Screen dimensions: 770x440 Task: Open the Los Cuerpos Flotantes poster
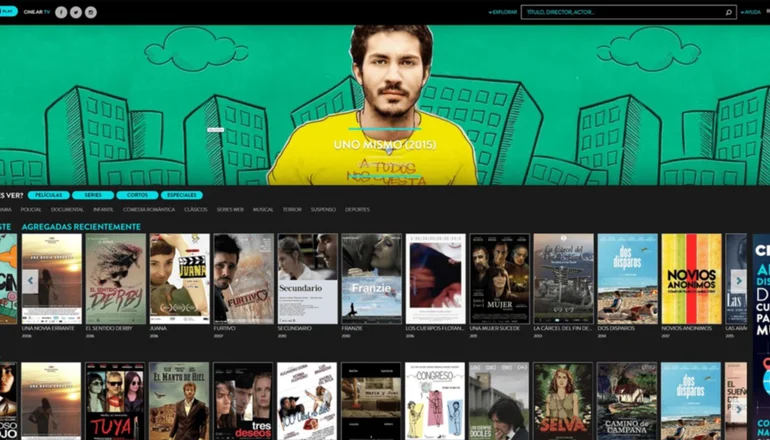(436, 278)
